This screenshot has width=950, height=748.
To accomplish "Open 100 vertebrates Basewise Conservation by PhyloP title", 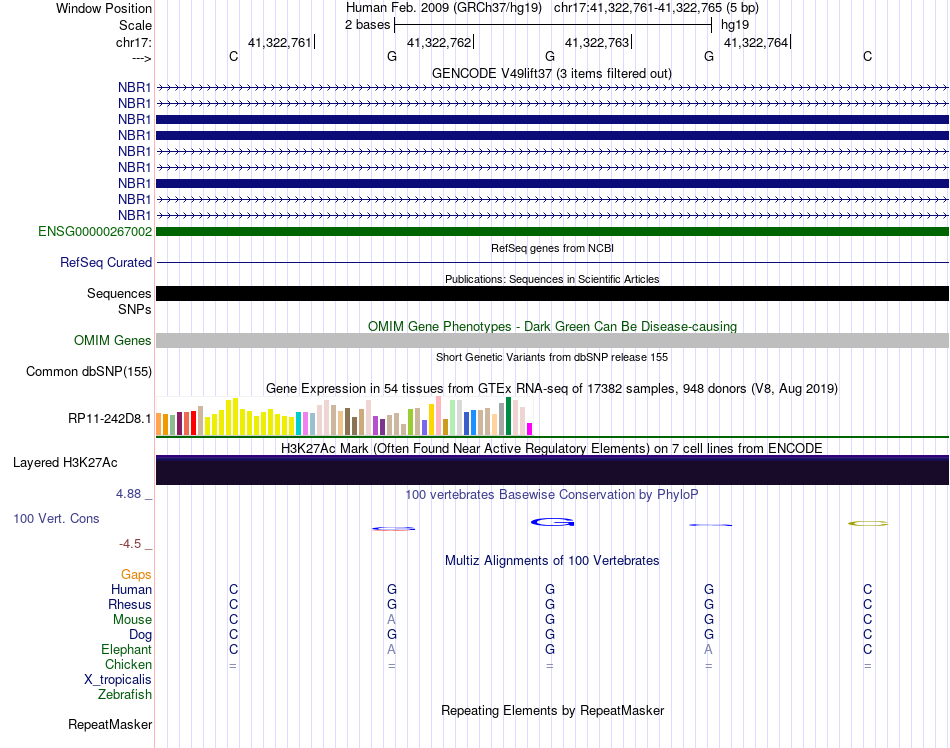I will click(x=552, y=494).
